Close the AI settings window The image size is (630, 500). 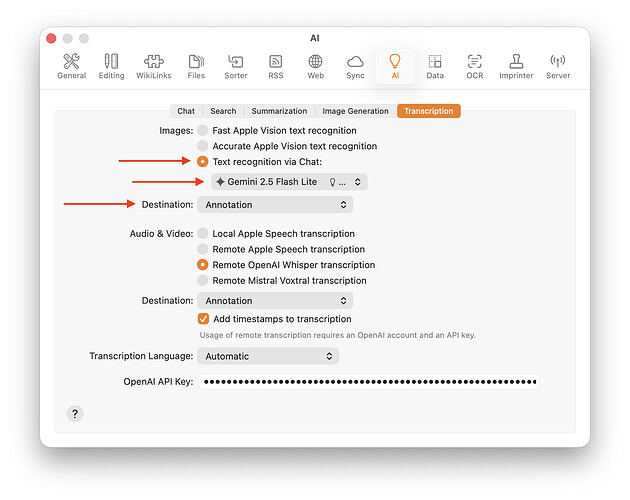tap(51, 38)
